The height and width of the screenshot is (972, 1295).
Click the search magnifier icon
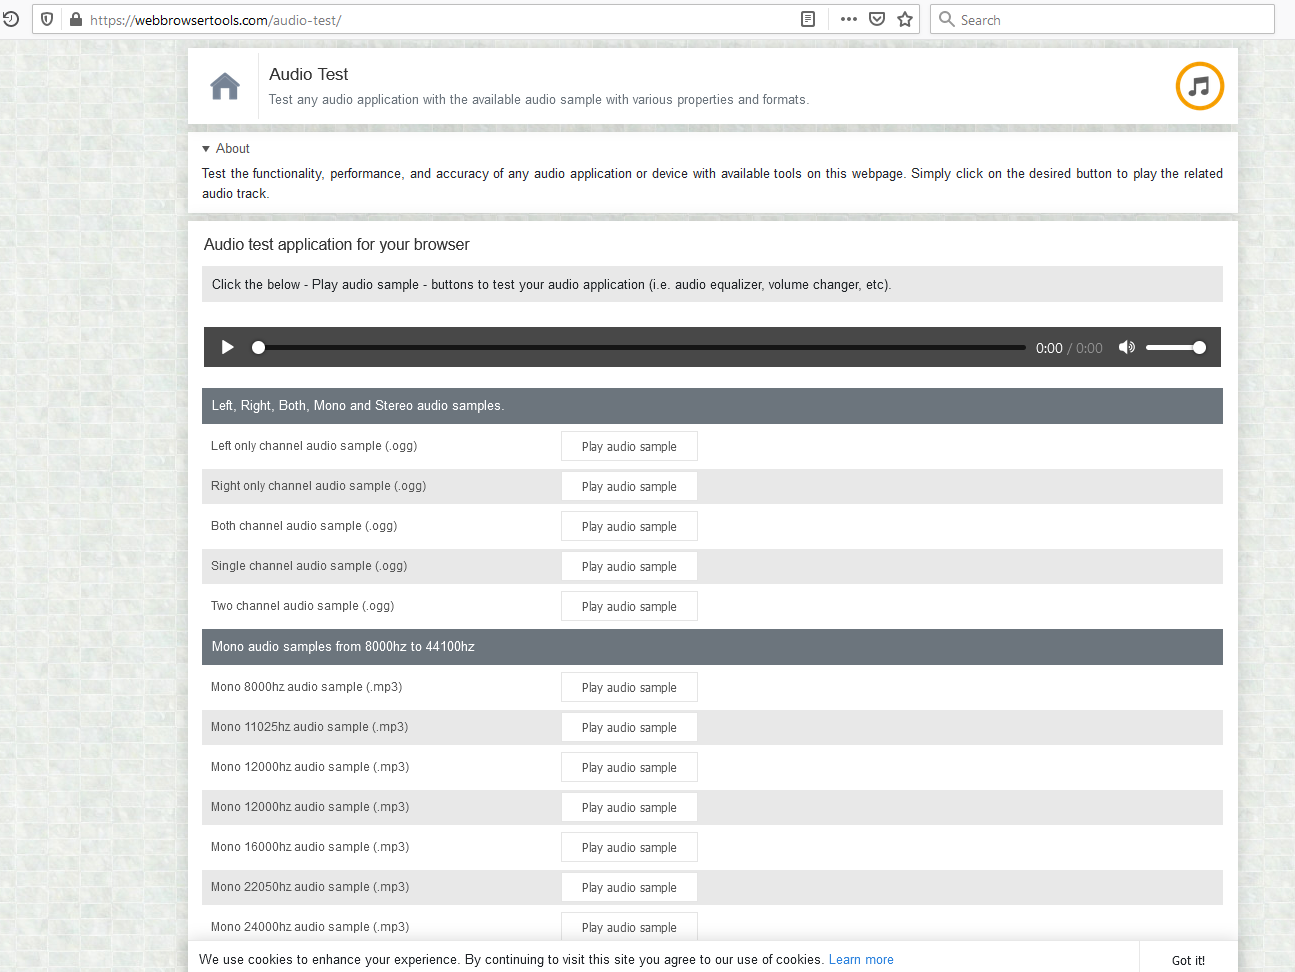coord(946,19)
